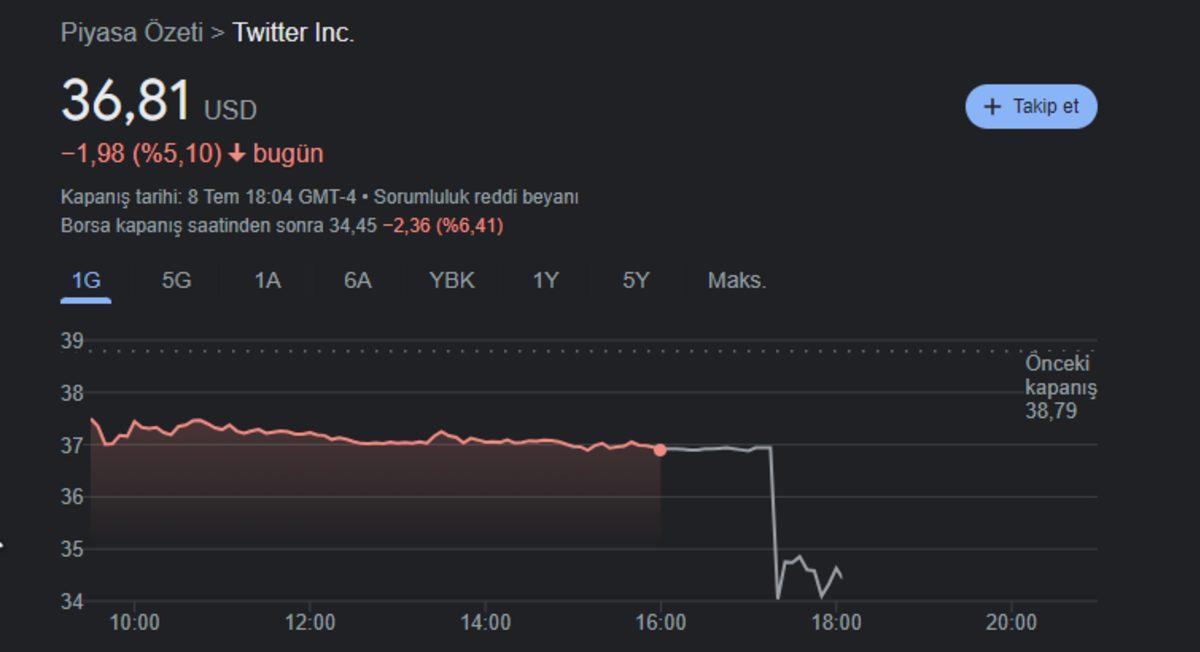Screen dimensions: 1200x652
Task: Show the 6A six-month chart
Action: (357, 281)
